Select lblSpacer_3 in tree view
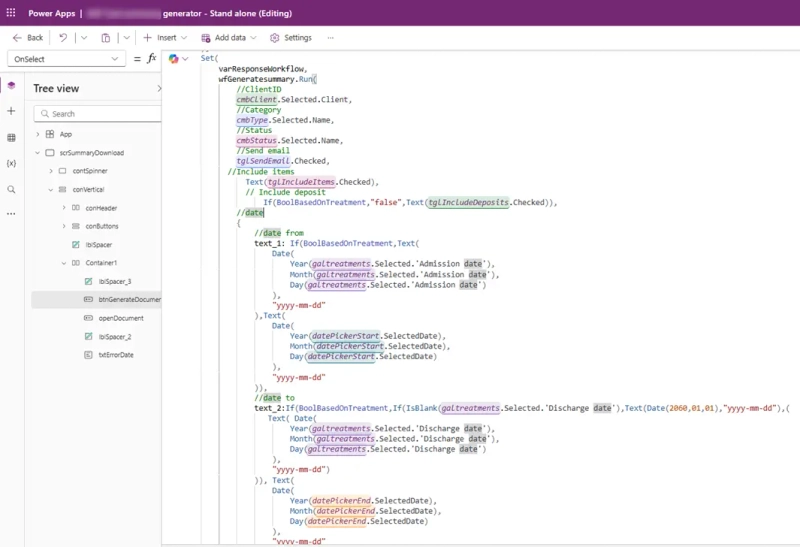 click(x=115, y=281)
